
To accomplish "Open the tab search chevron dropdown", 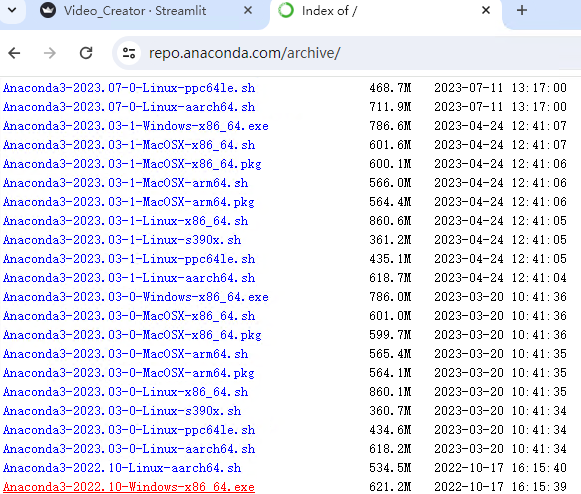I will pos(12,10).
